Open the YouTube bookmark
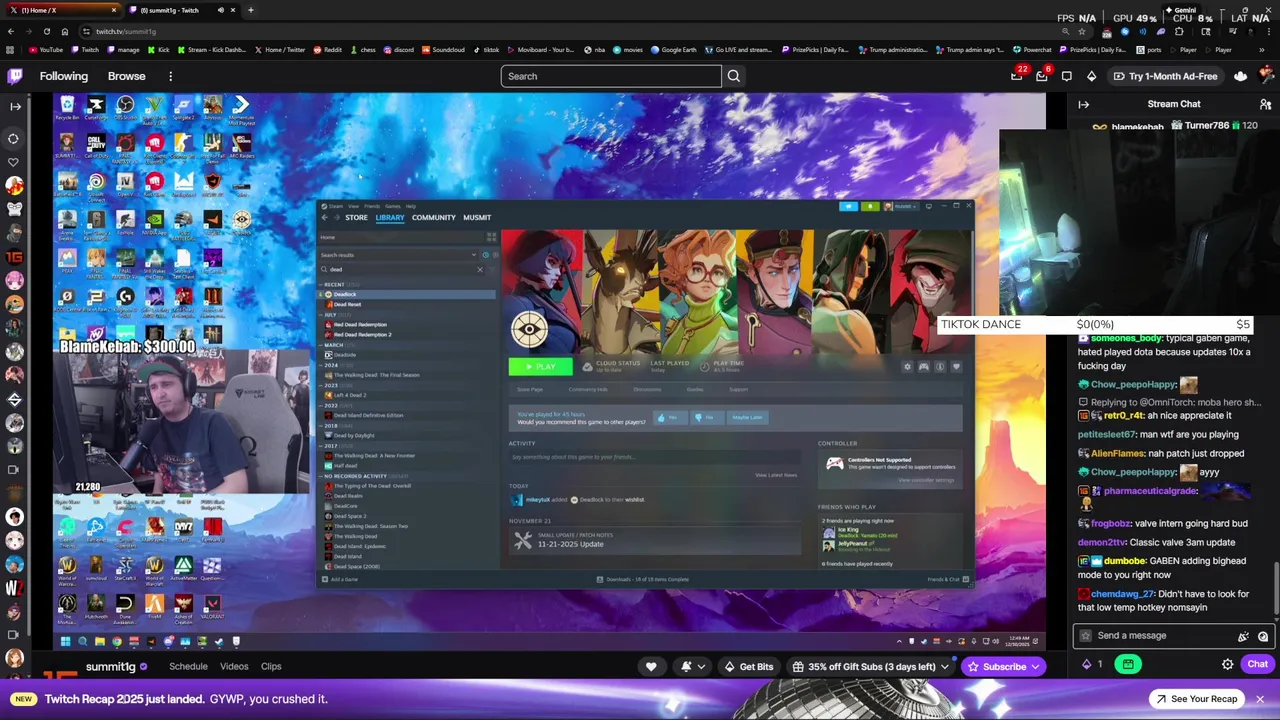1280x720 pixels. click(x=46, y=50)
